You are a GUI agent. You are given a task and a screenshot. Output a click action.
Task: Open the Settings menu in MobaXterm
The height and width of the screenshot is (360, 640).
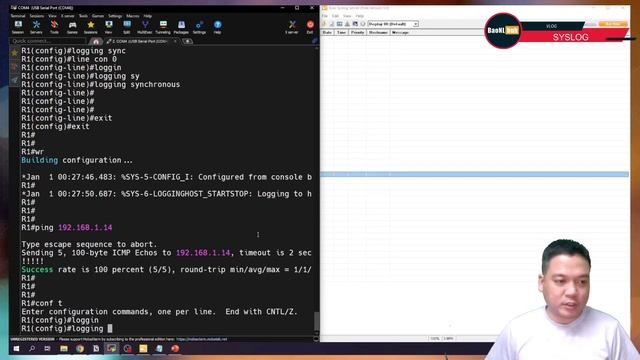pyautogui.click(x=115, y=16)
